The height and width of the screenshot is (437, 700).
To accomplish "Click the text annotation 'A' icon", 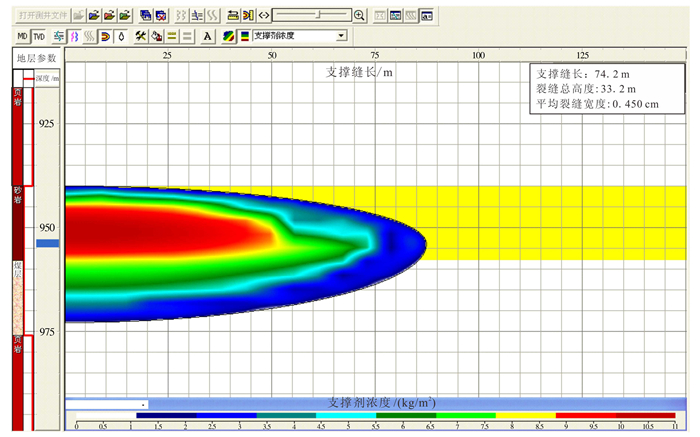I will 207,36.
